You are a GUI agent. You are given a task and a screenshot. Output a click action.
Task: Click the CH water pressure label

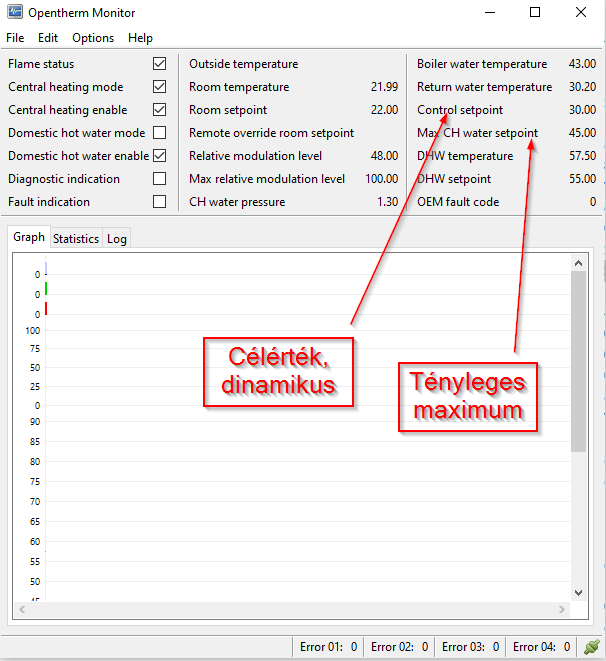pos(237,202)
